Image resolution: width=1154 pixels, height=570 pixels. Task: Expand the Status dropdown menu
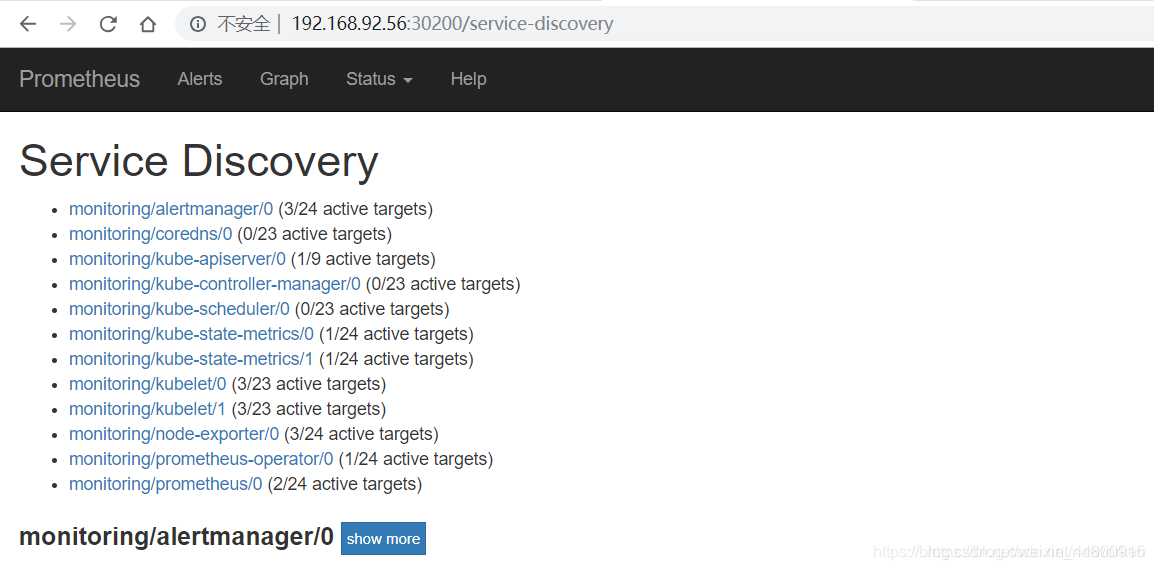[x=379, y=79]
